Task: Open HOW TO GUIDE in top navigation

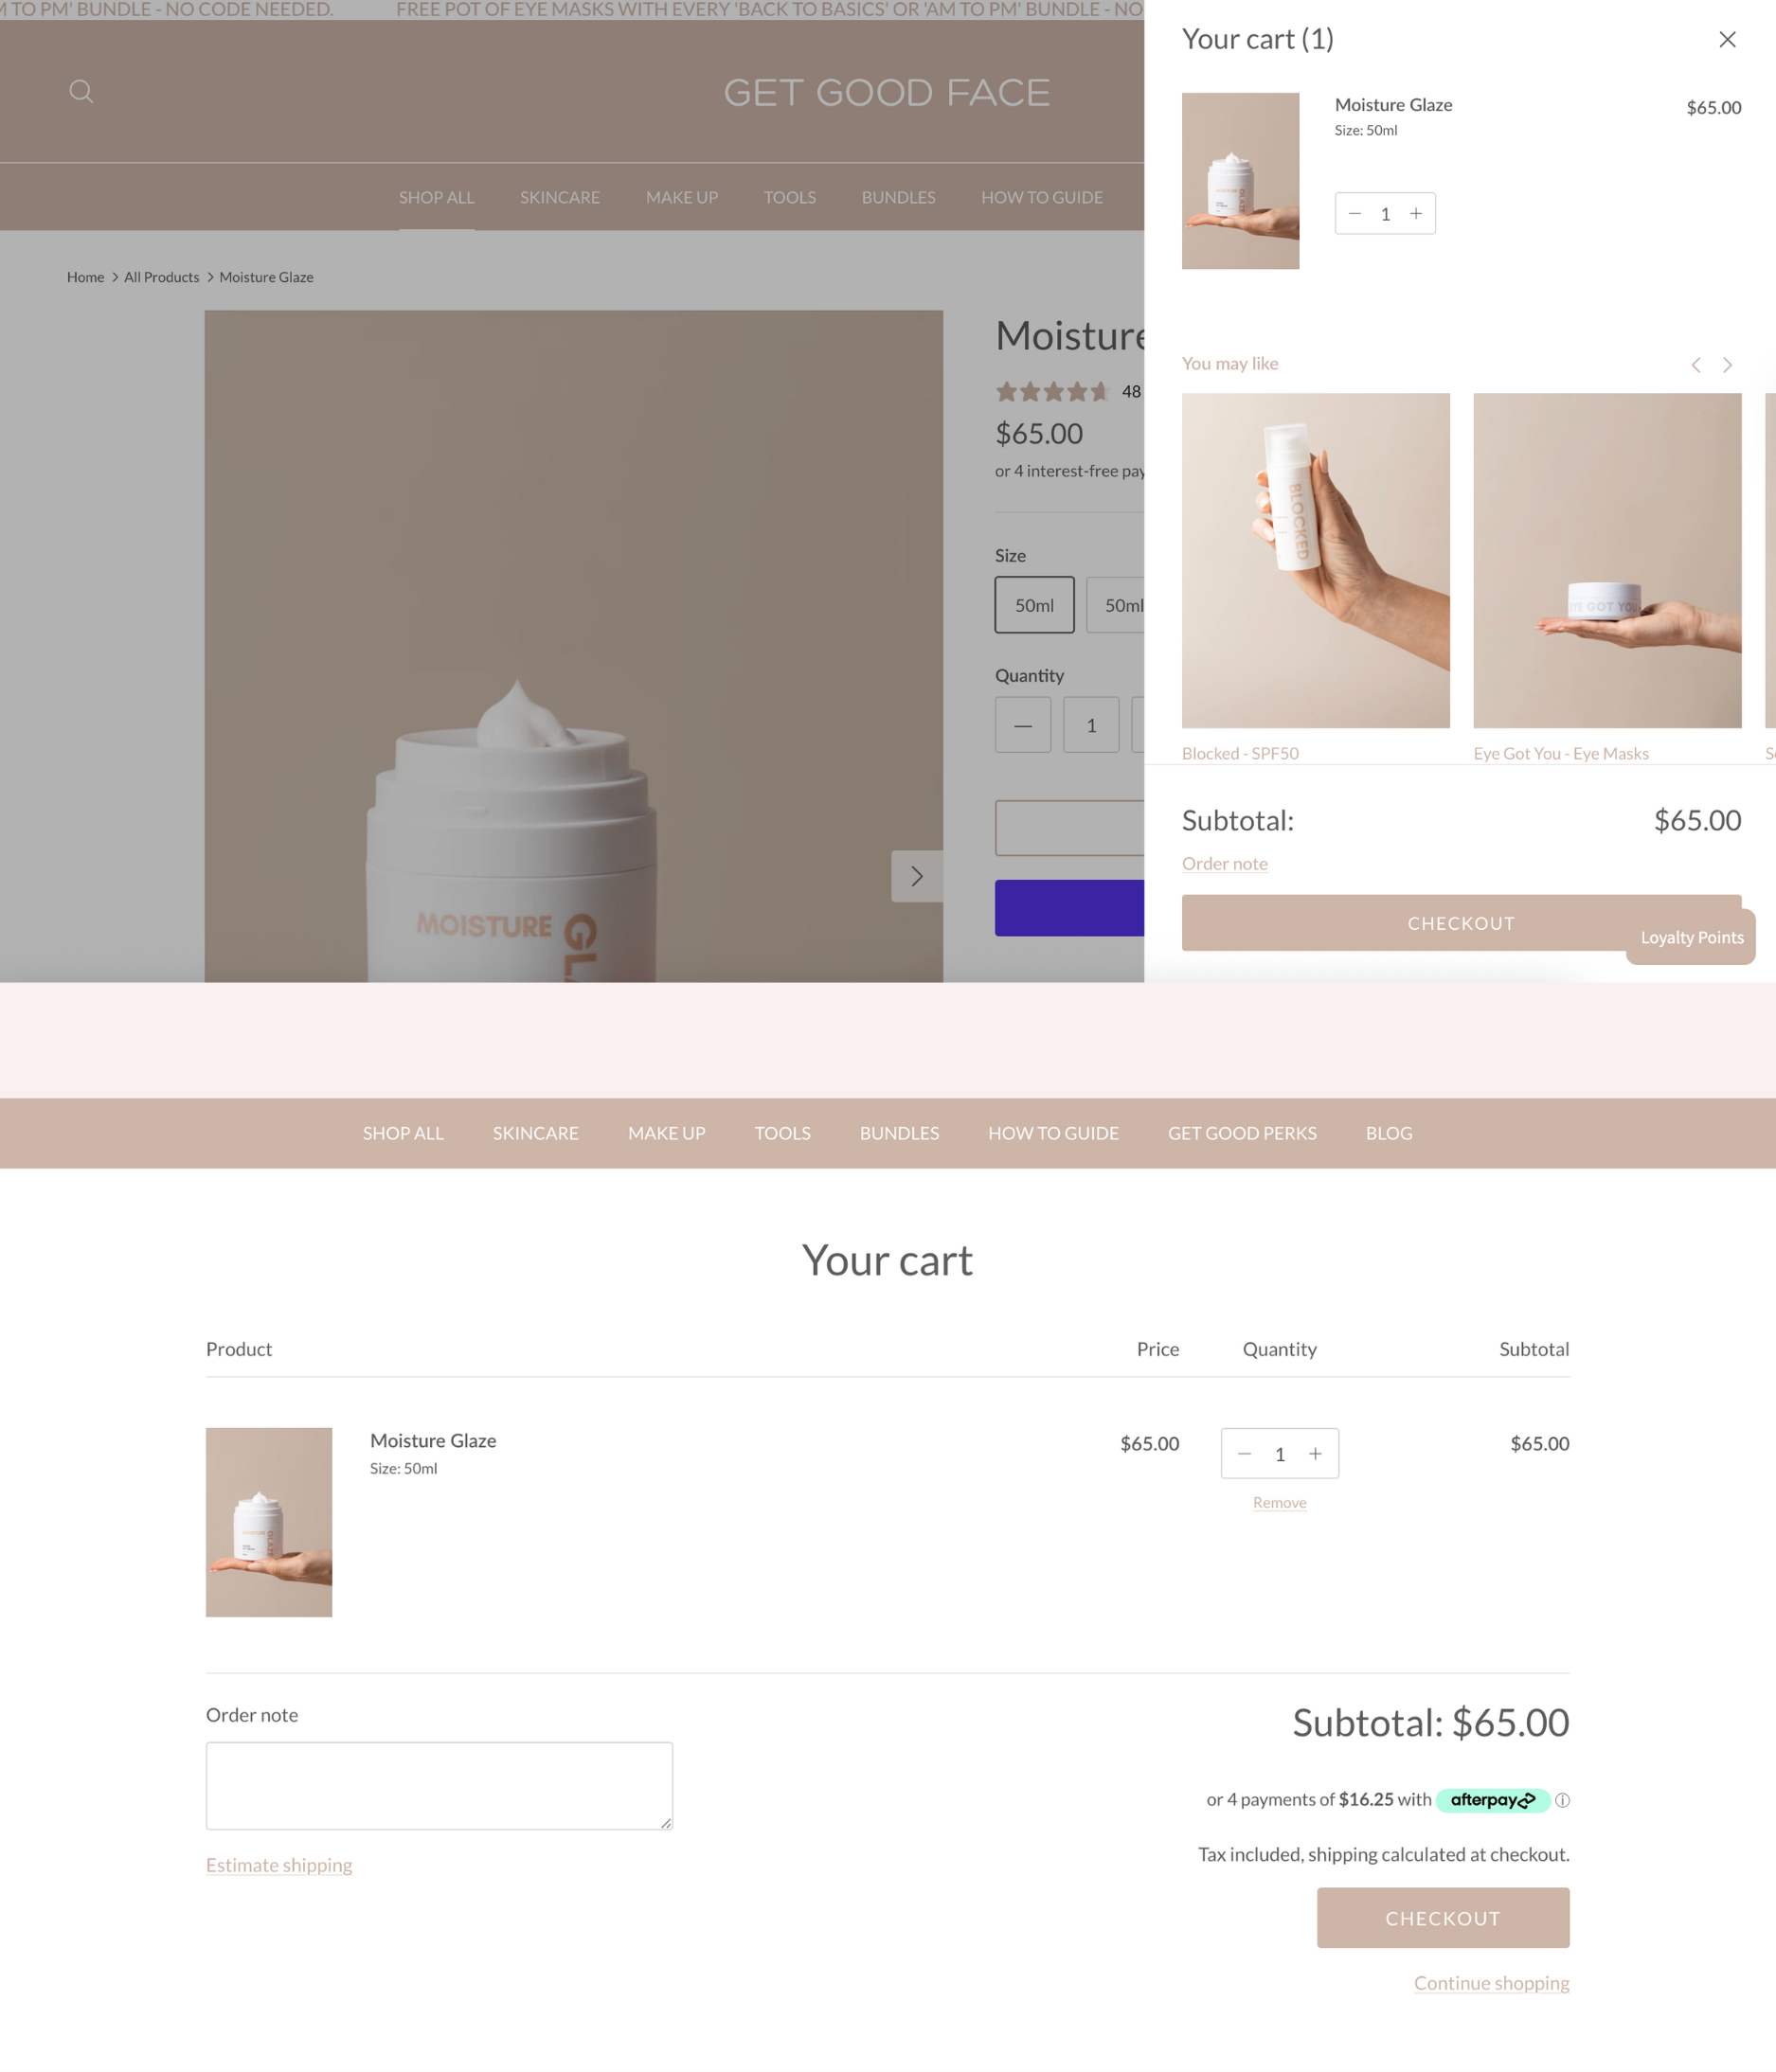Action: (1042, 197)
